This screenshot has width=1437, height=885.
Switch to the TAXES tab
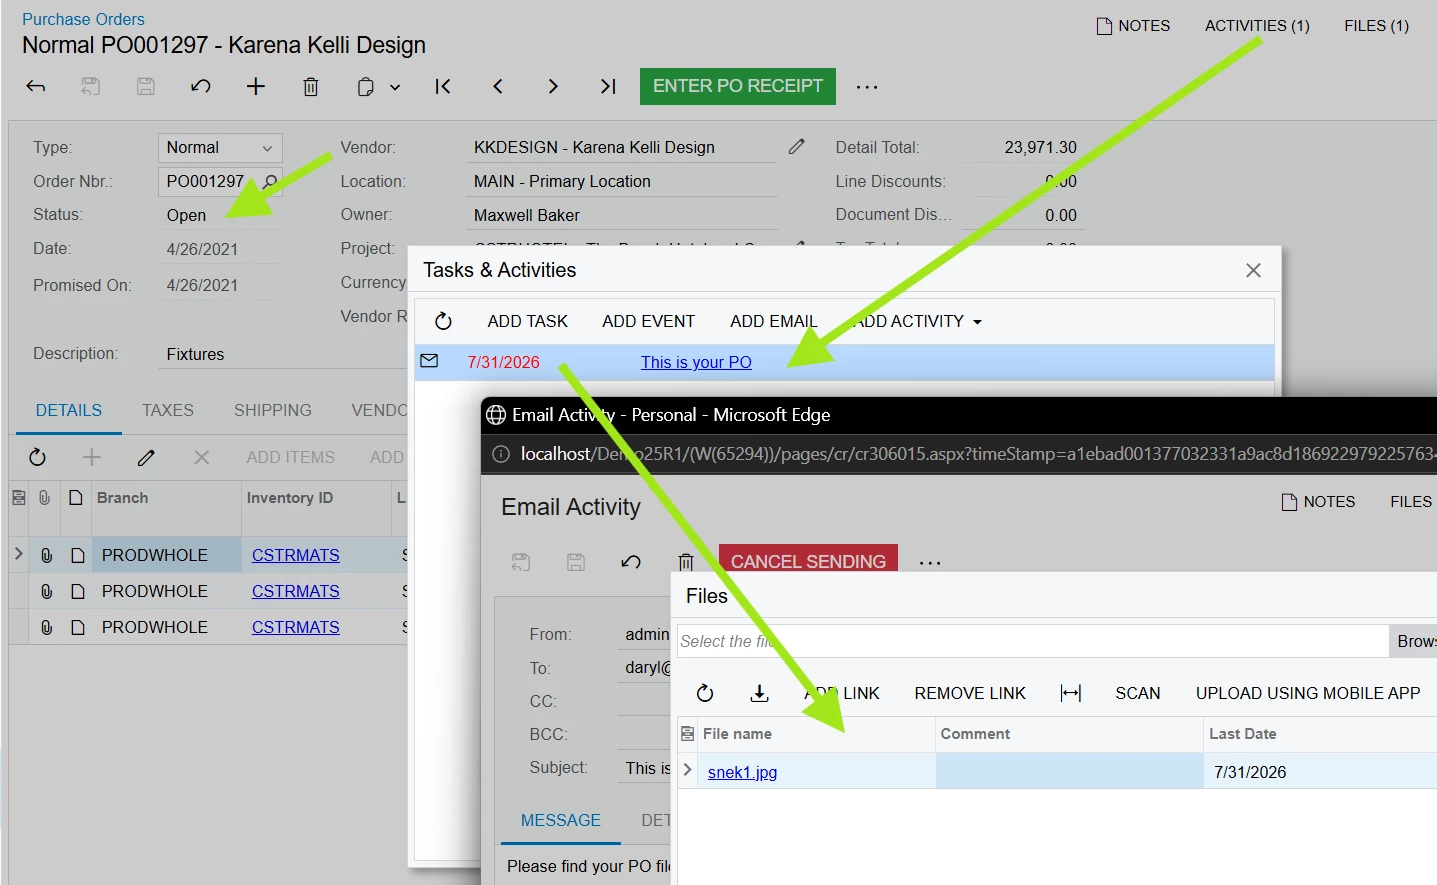point(168,410)
